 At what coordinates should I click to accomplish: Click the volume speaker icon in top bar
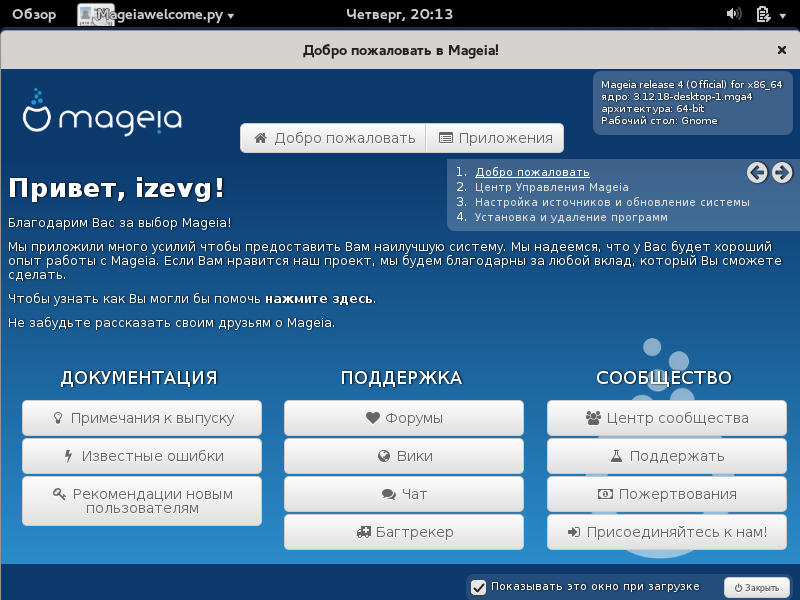(x=733, y=14)
